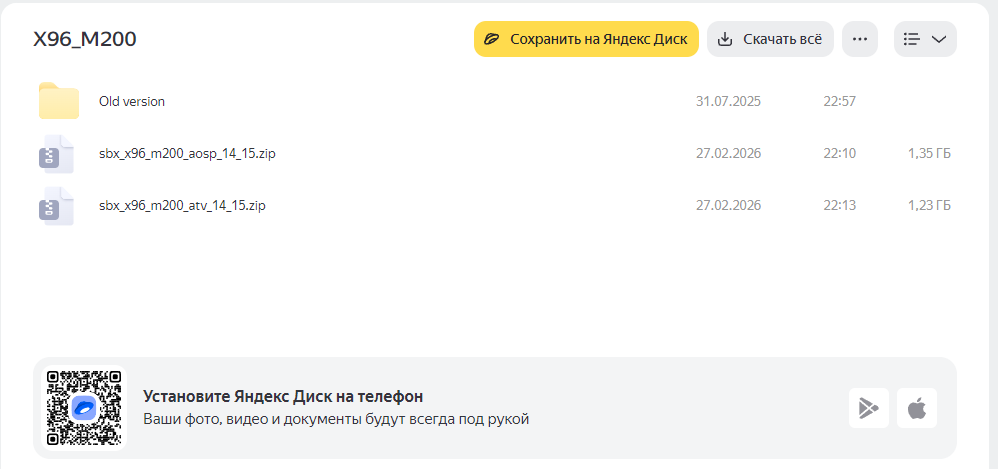Image resolution: width=998 pixels, height=469 pixels.
Task: Open the three-dot more options menu
Action: click(x=860, y=39)
